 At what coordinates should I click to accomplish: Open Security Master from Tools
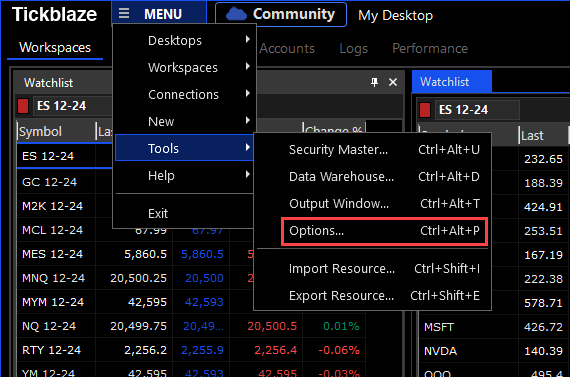pos(373,150)
